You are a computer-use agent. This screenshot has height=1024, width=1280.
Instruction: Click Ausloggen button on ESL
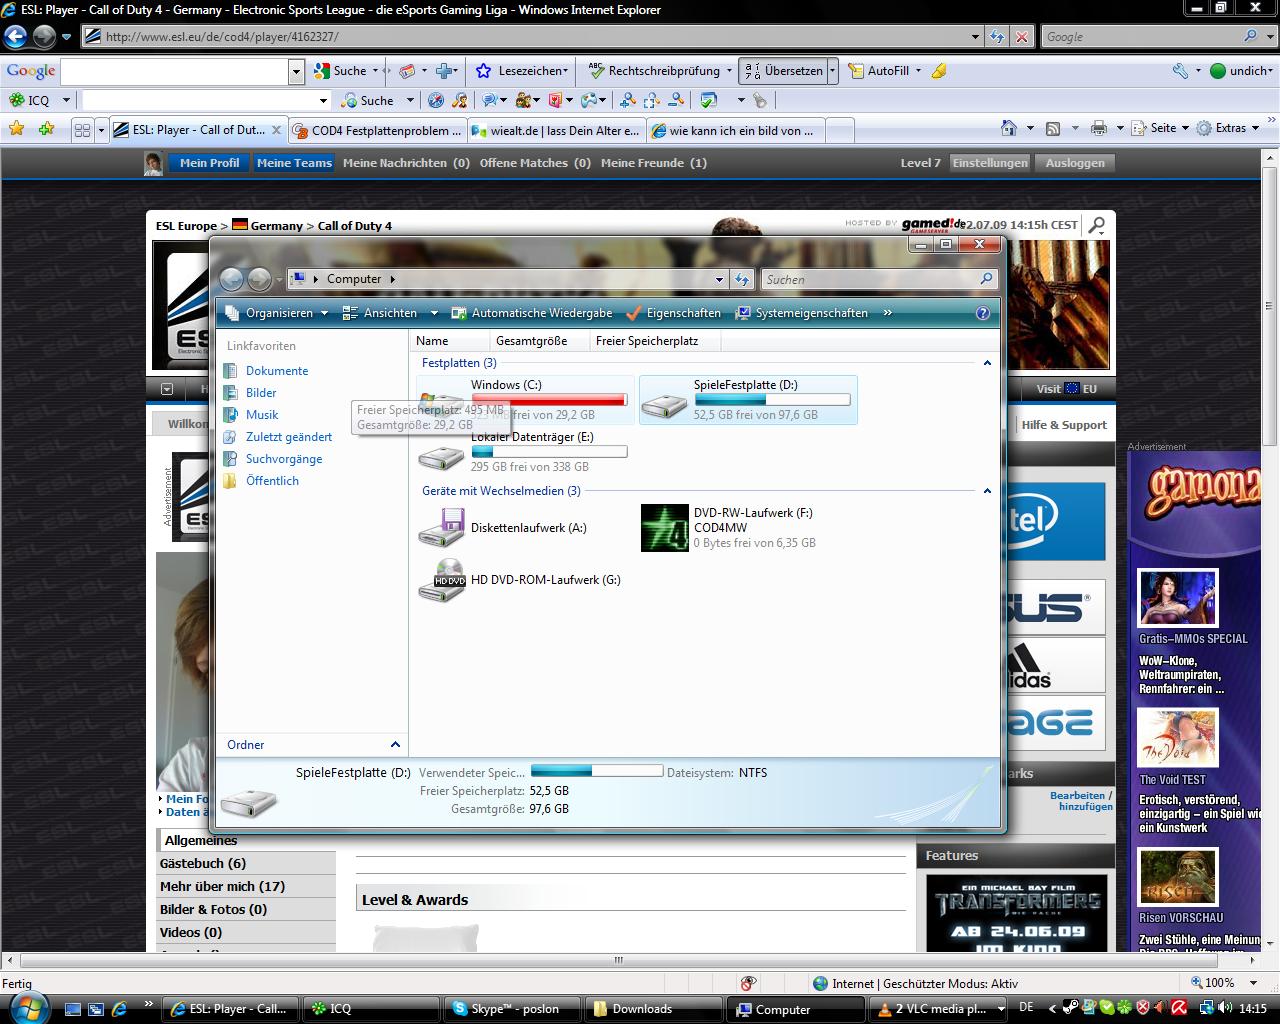tap(1075, 163)
